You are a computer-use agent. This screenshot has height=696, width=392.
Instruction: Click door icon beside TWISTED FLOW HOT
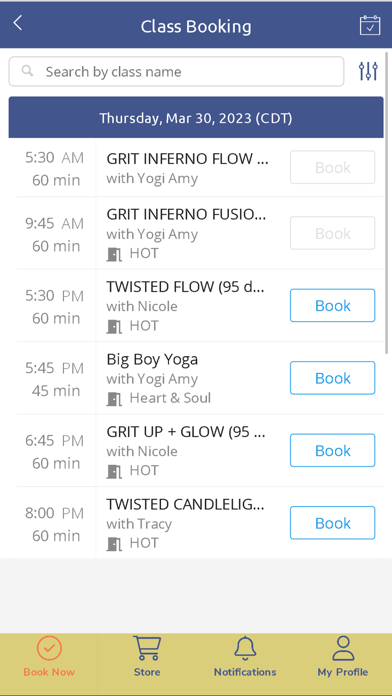114,327
